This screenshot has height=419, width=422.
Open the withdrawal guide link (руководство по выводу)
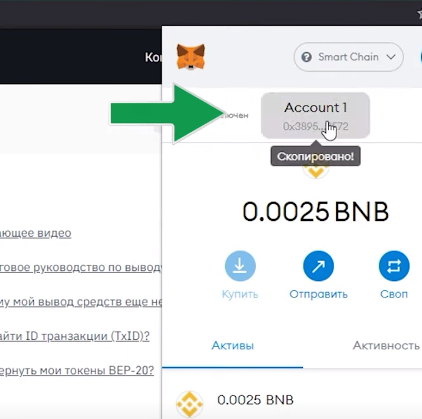point(81,267)
